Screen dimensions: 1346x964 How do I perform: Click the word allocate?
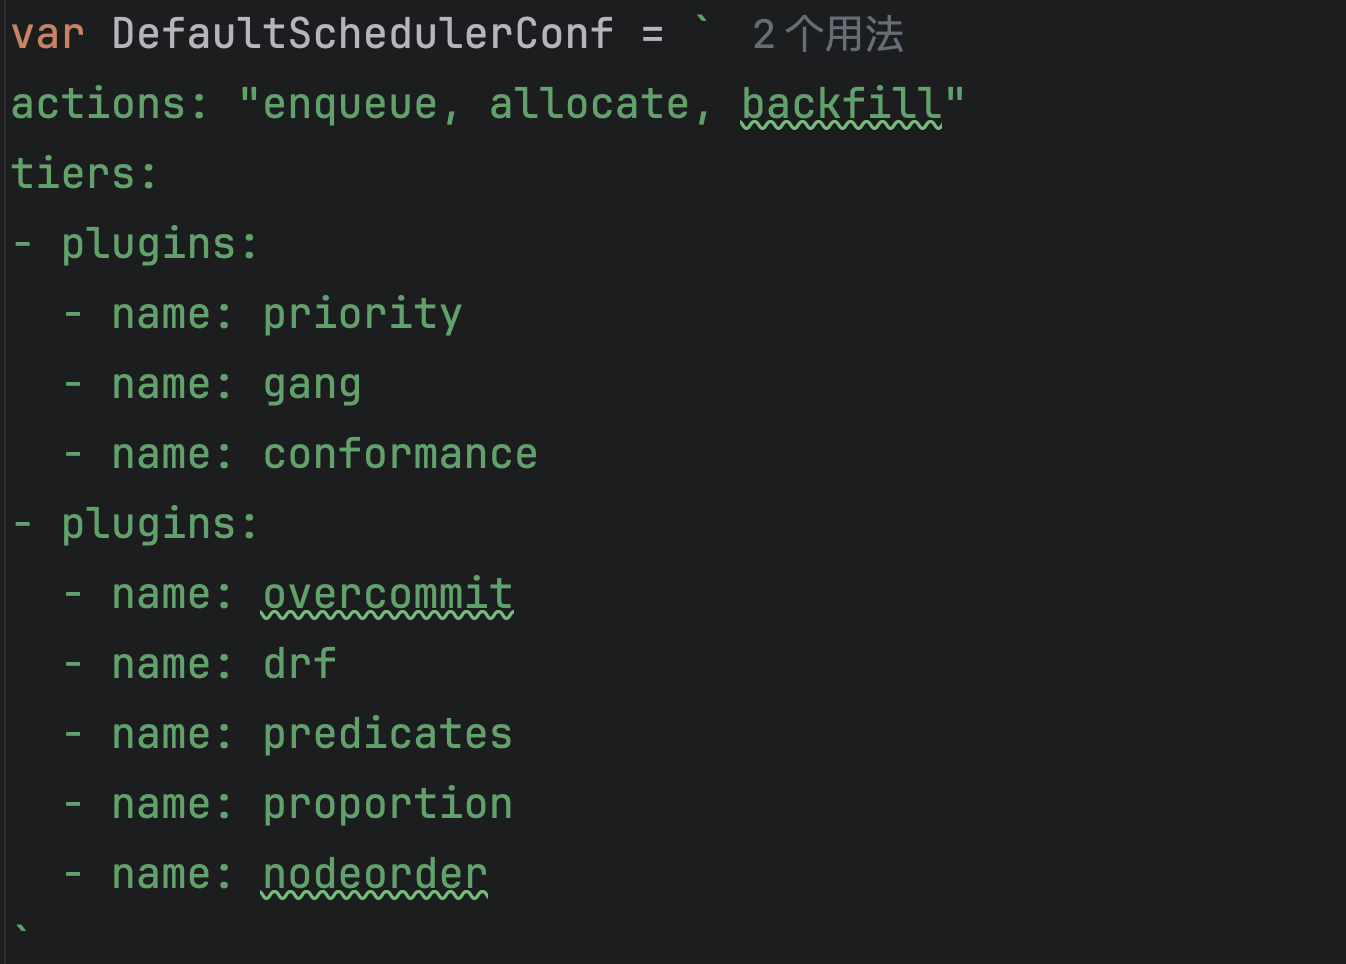coord(589,104)
